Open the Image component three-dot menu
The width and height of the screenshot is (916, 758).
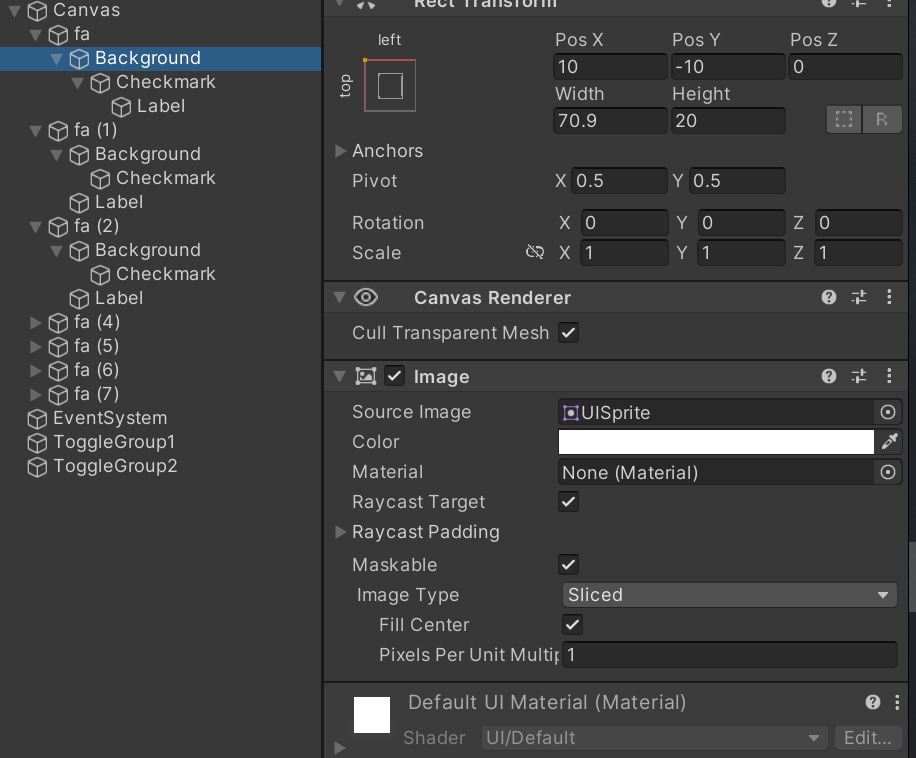(890, 376)
